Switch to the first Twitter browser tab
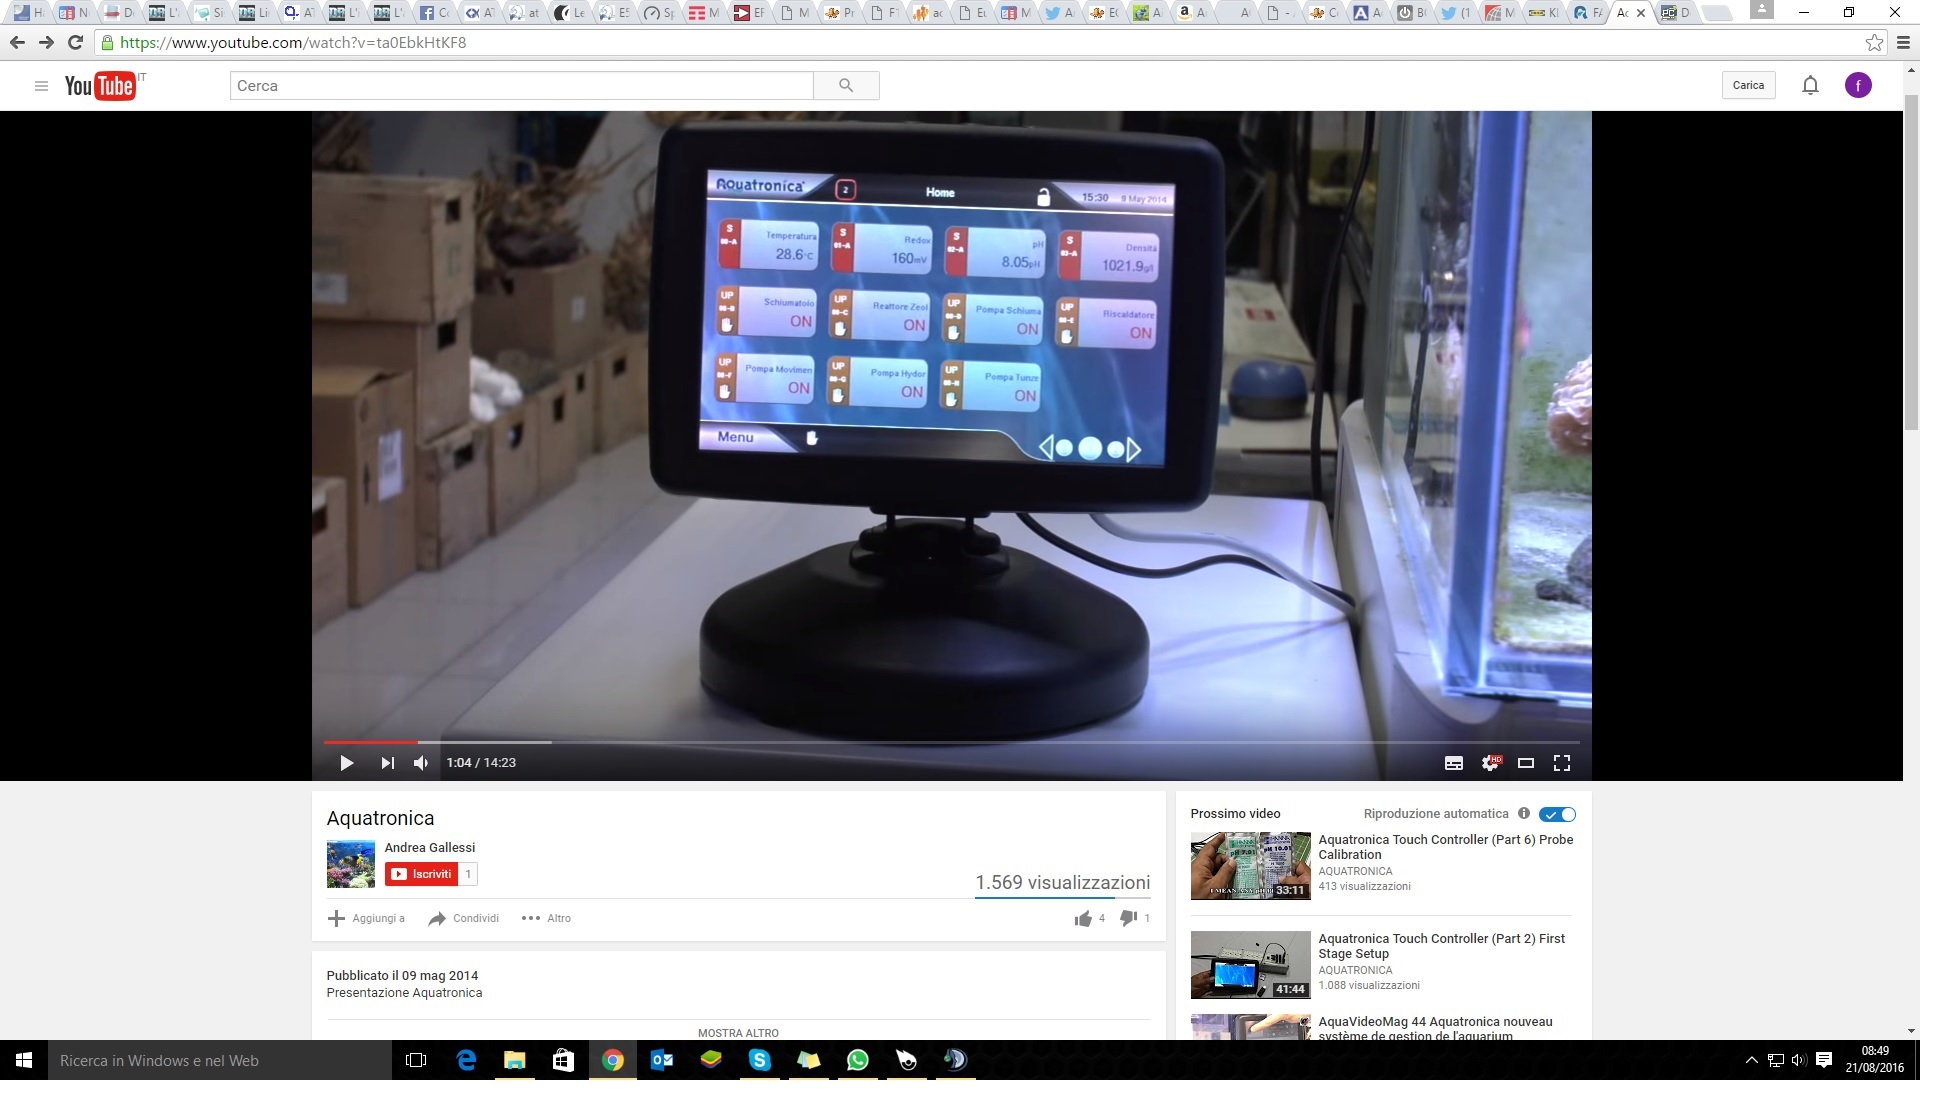 (x=1059, y=13)
